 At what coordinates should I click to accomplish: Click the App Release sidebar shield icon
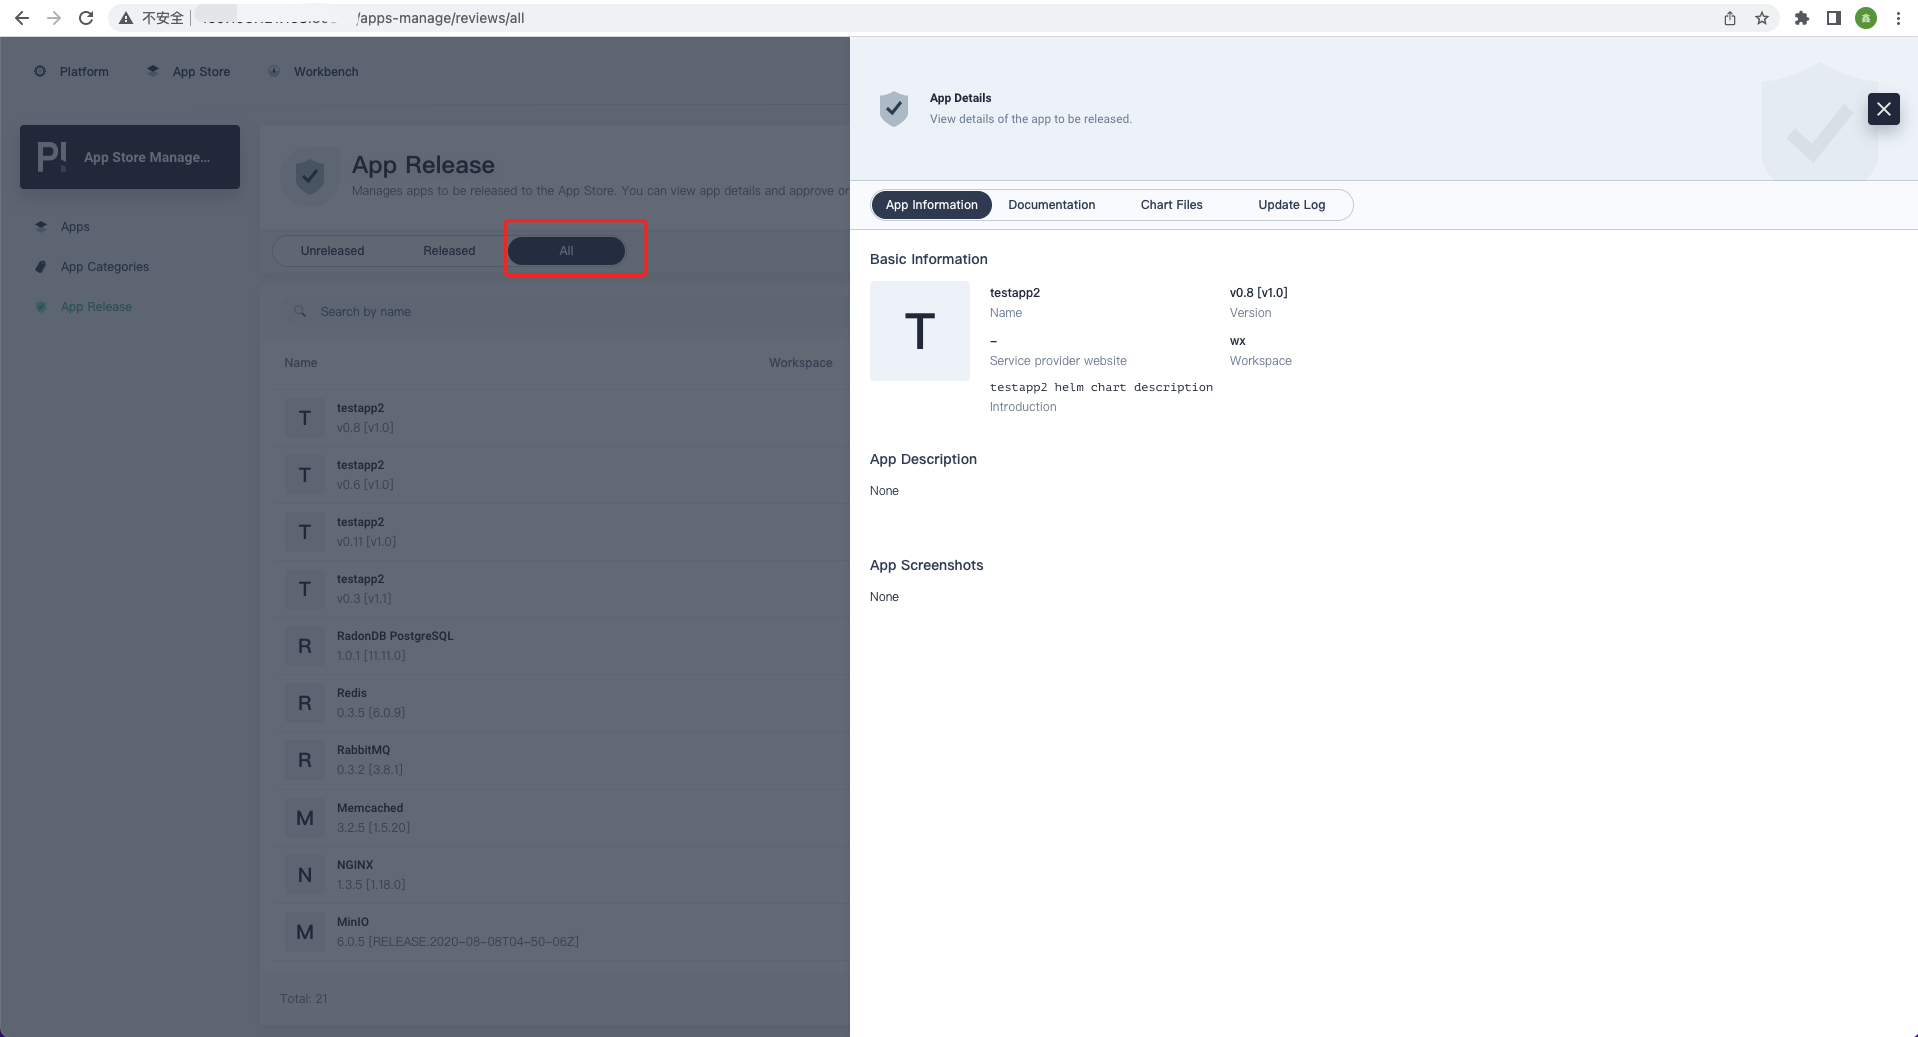click(x=41, y=307)
